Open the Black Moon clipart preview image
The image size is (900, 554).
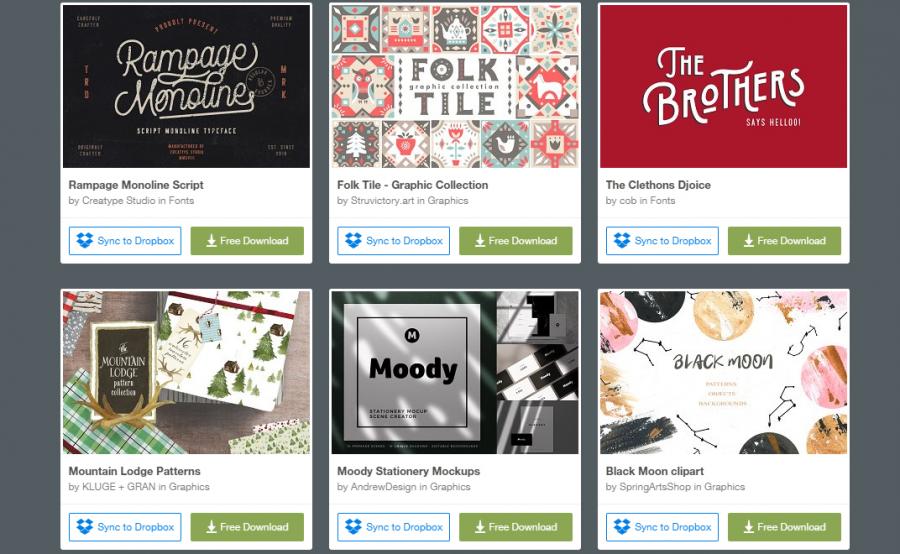(723, 372)
